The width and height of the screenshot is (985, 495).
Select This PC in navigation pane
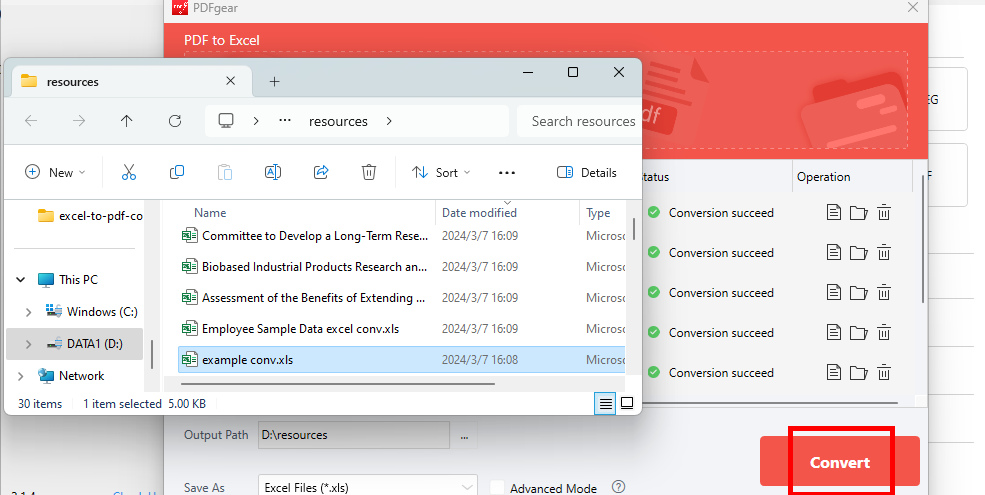pos(79,280)
